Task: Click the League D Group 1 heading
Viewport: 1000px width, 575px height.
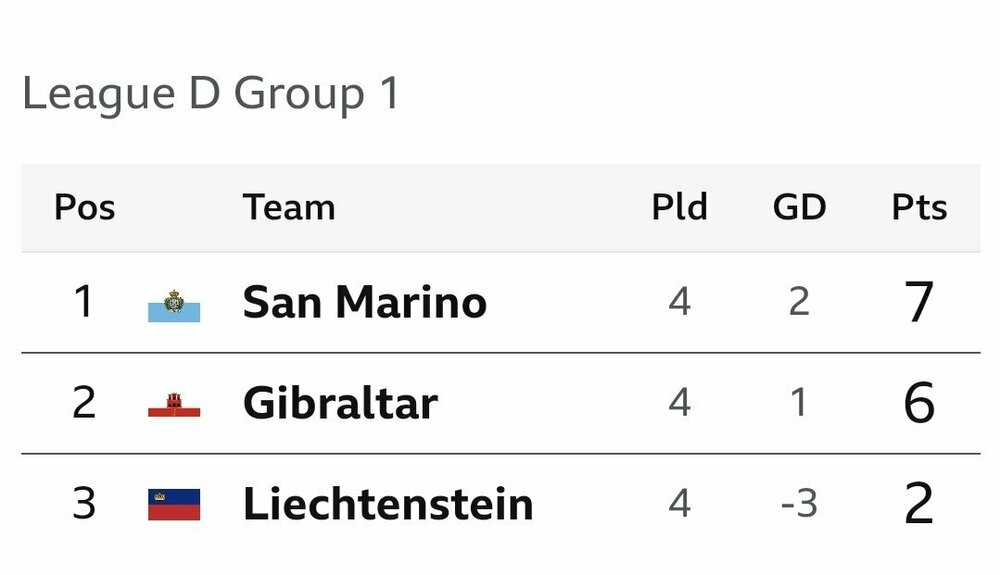Action: pyautogui.click(x=211, y=94)
